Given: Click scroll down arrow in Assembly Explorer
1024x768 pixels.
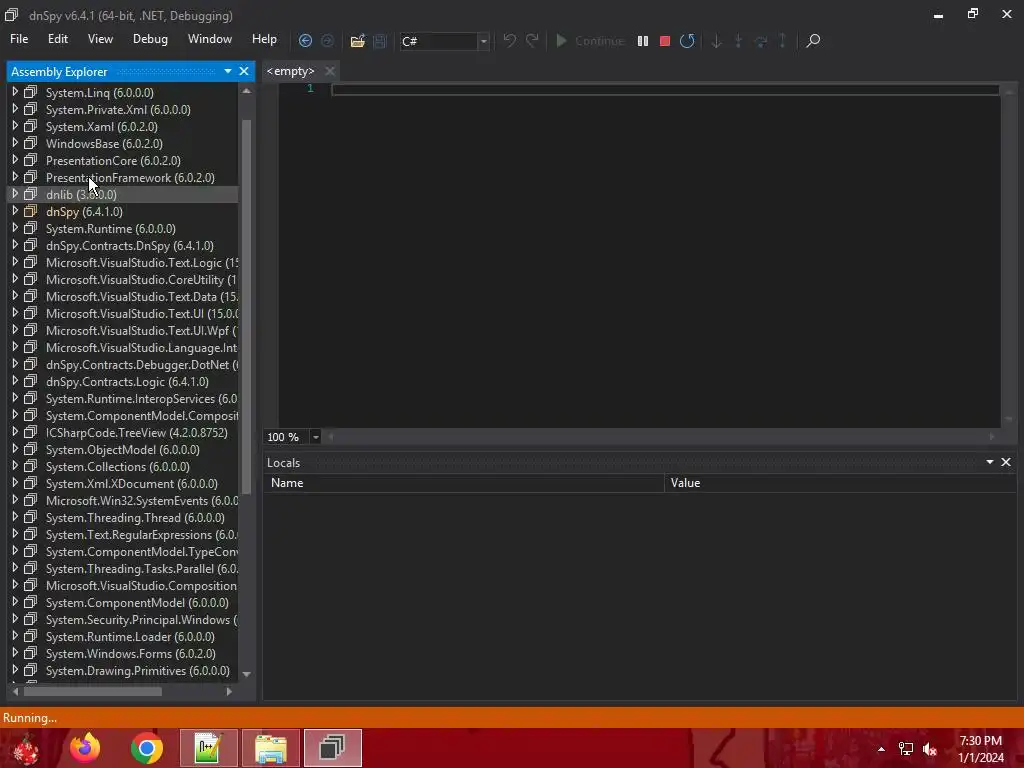Looking at the screenshot, I should 246,674.
